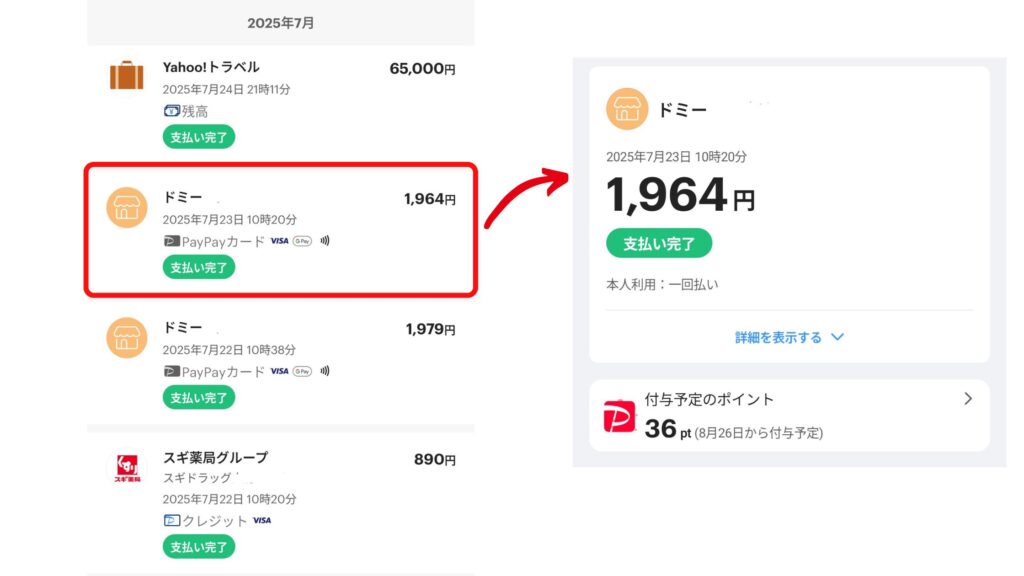Click the large shop icon in the detail panel
Image resolution: width=1024 pixels, height=576 pixels.
[627, 109]
